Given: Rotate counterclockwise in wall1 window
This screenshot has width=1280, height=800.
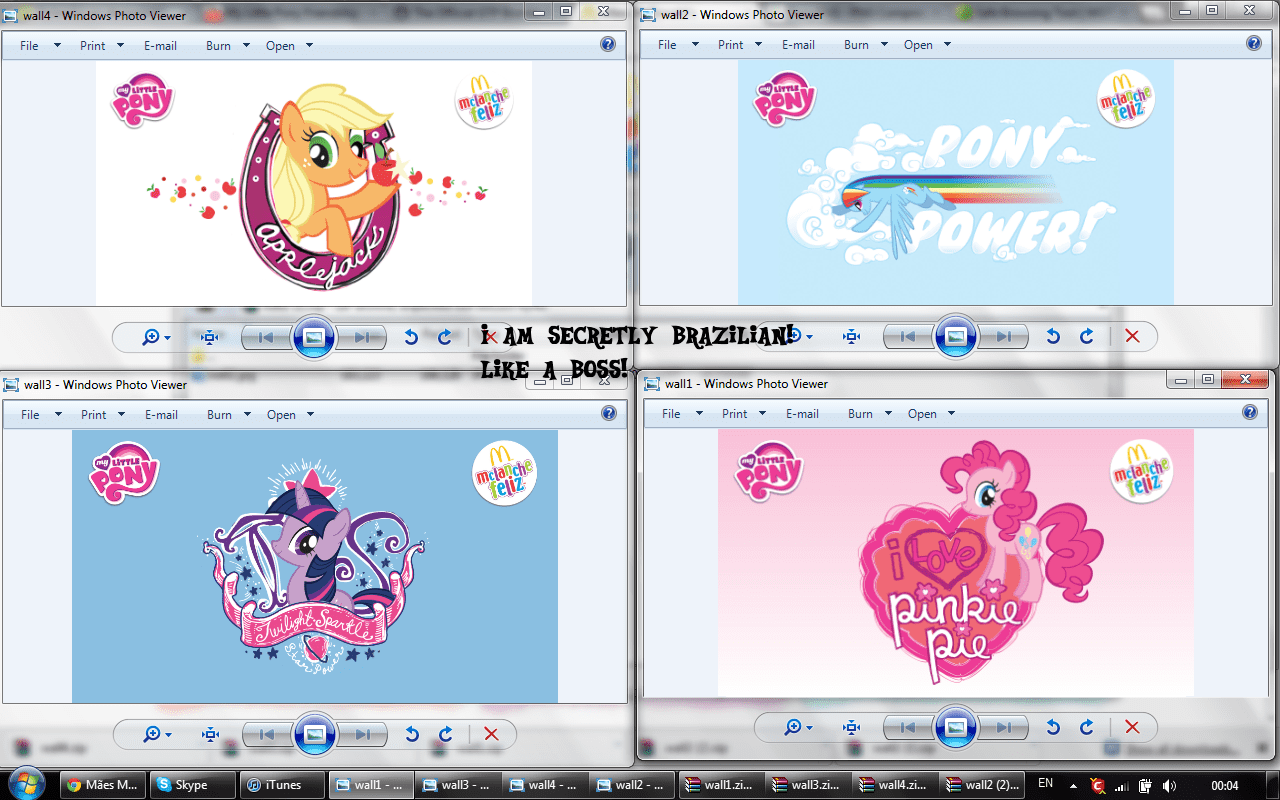Looking at the screenshot, I should coord(1052,727).
